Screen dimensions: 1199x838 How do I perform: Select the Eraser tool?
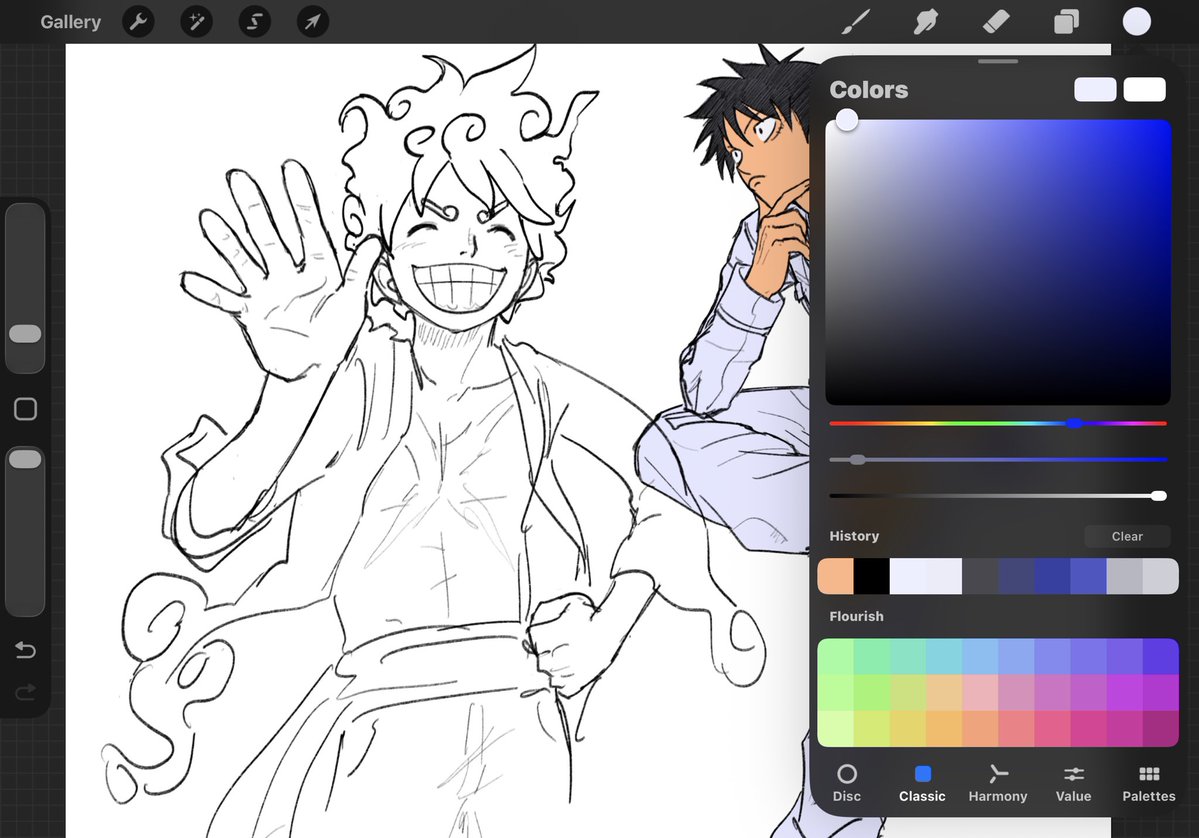point(996,21)
